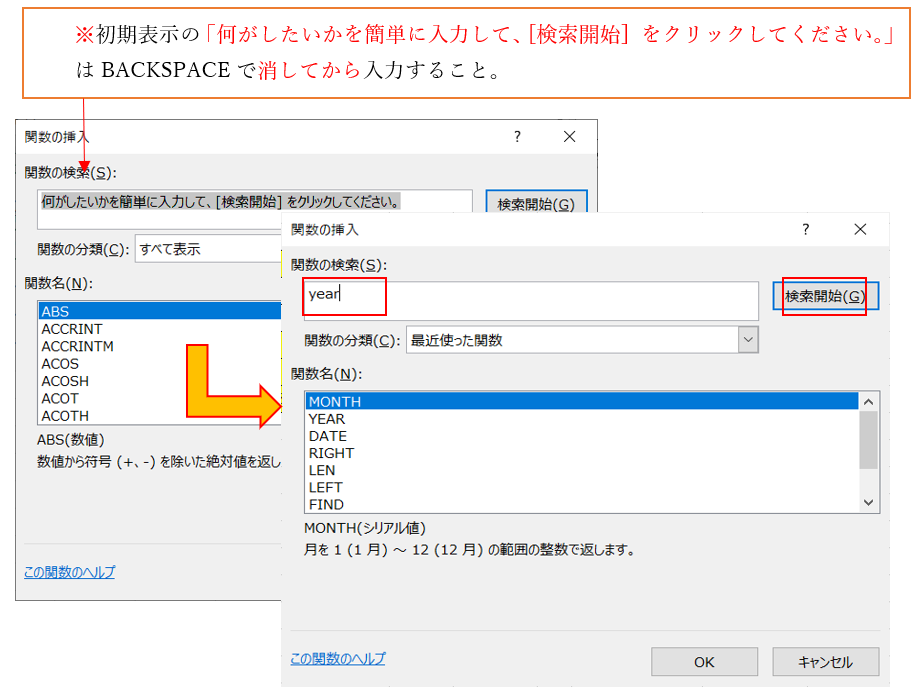The image size is (916, 699).
Task: Pick the FIND function in the list
Action: [326, 505]
